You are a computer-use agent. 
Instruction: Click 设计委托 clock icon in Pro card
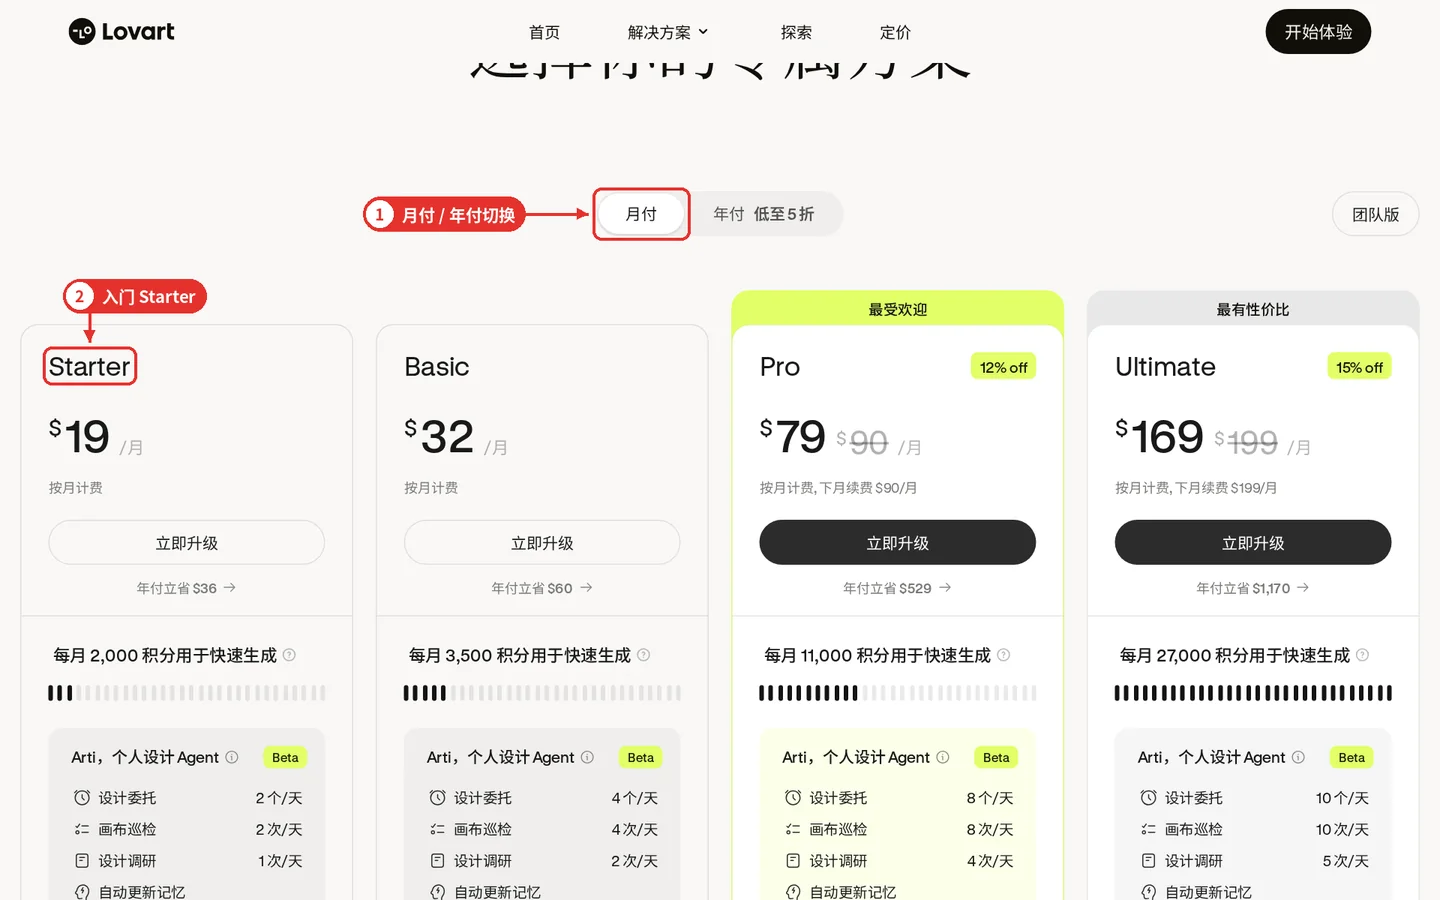point(793,798)
